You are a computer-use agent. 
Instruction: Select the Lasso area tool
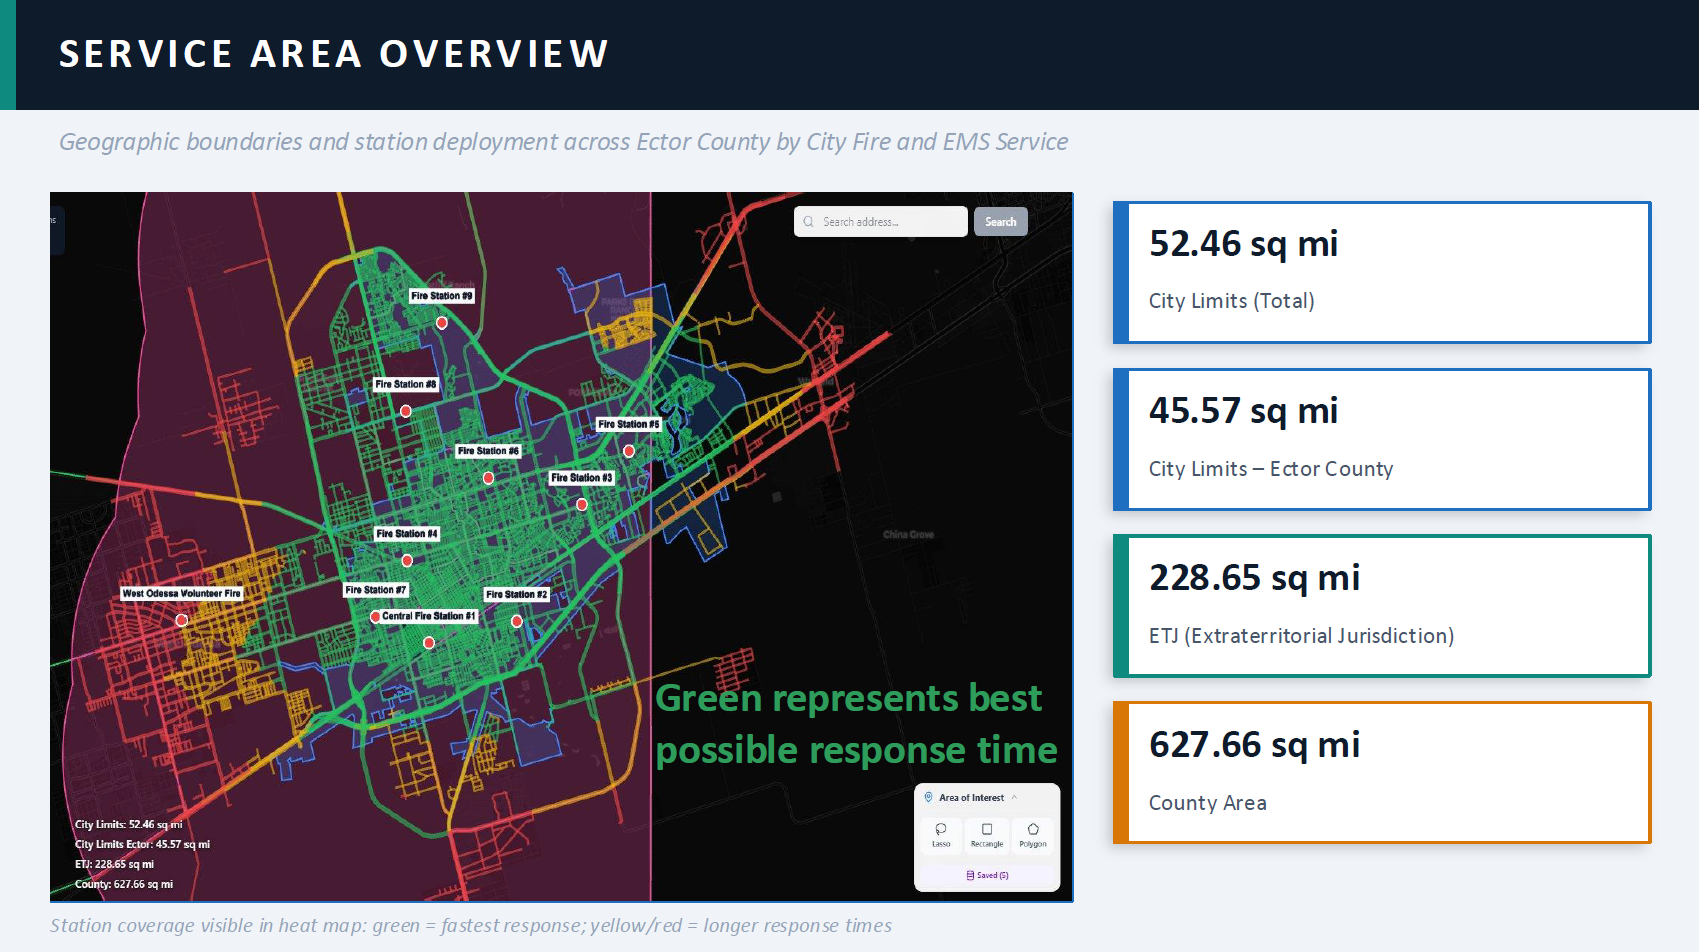coord(941,835)
